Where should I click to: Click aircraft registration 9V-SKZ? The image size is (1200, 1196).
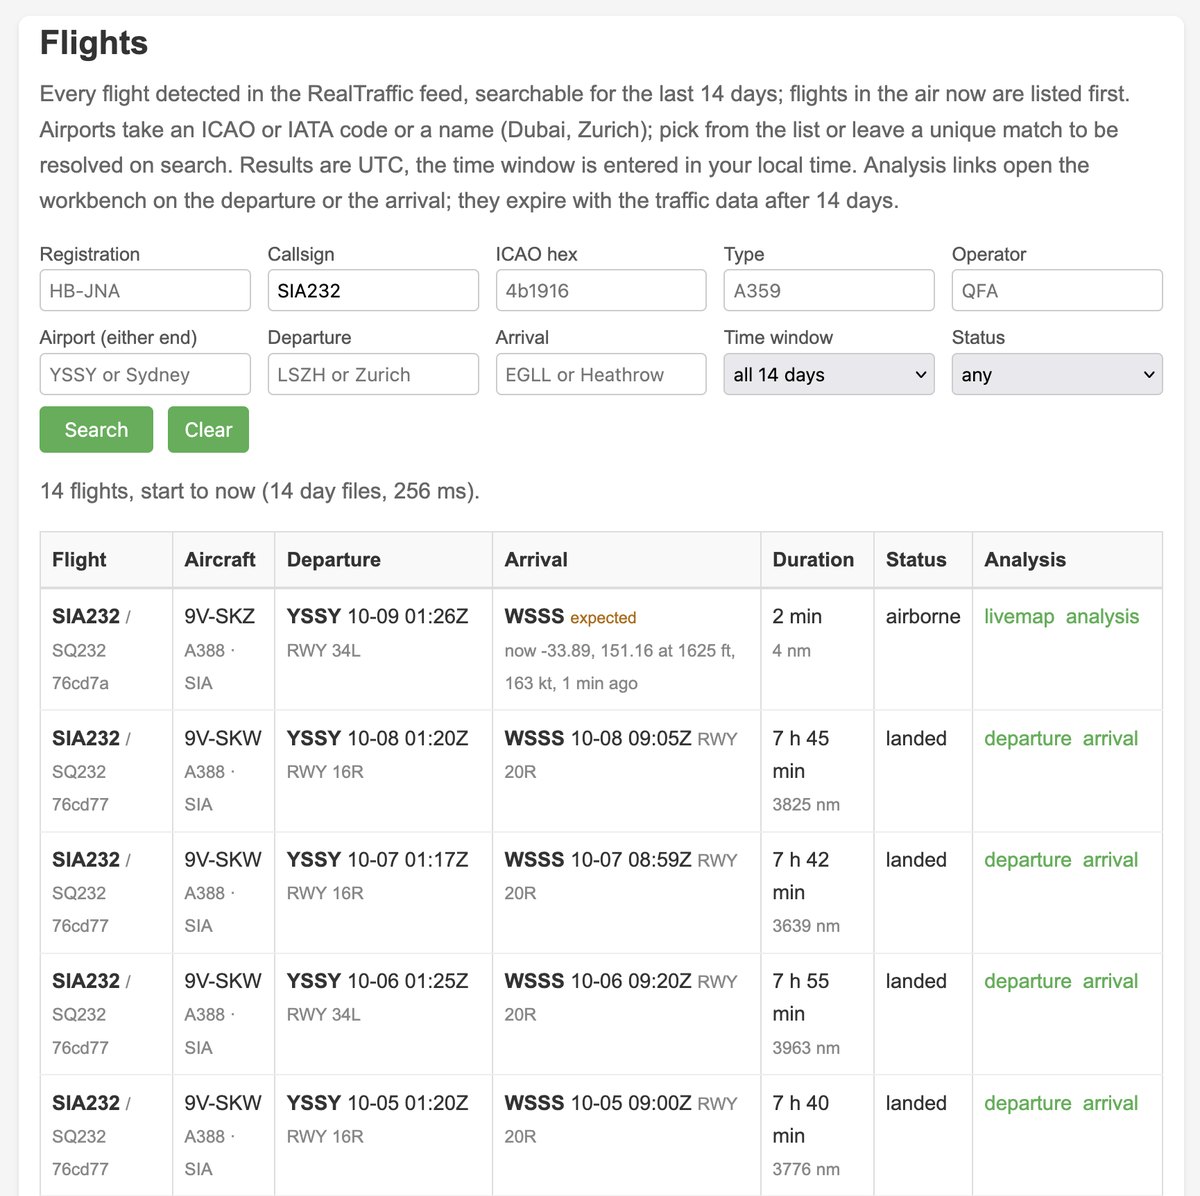click(x=220, y=617)
